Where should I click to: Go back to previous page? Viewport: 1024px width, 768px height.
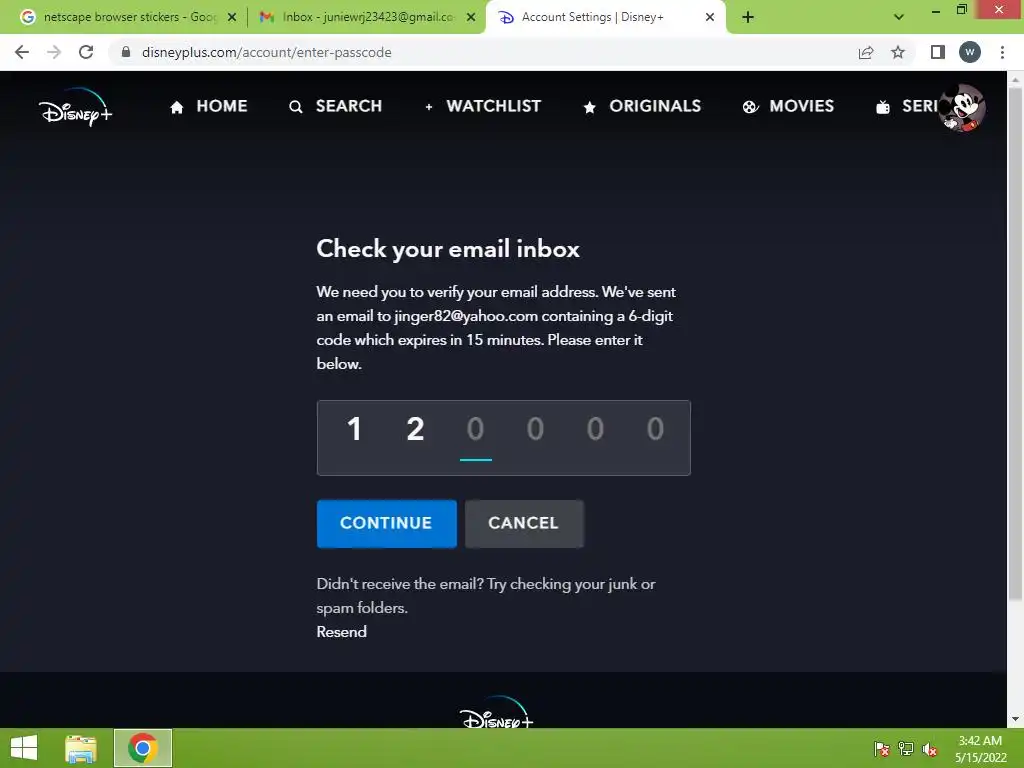22,52
